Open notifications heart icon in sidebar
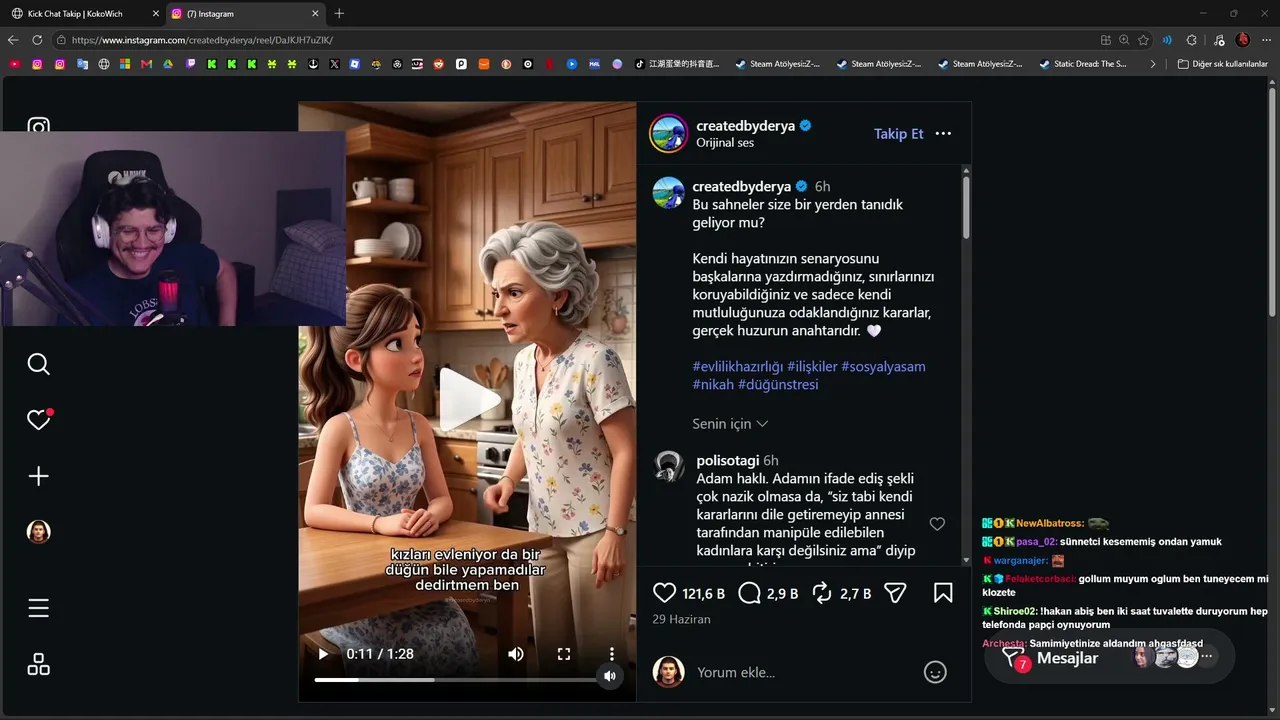1280x720 pixels. [38, 420]
